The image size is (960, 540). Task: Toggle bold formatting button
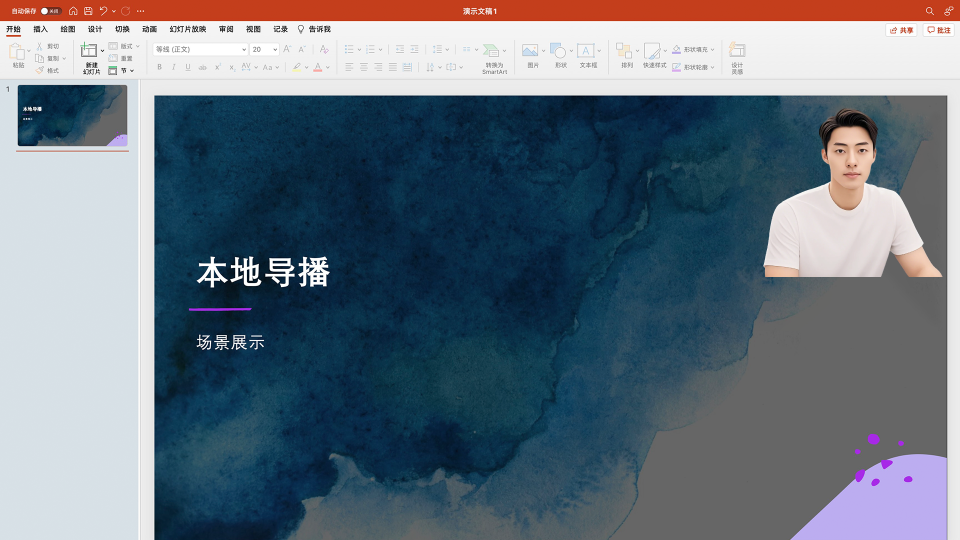pyautogui.click(x=159, y=67)
